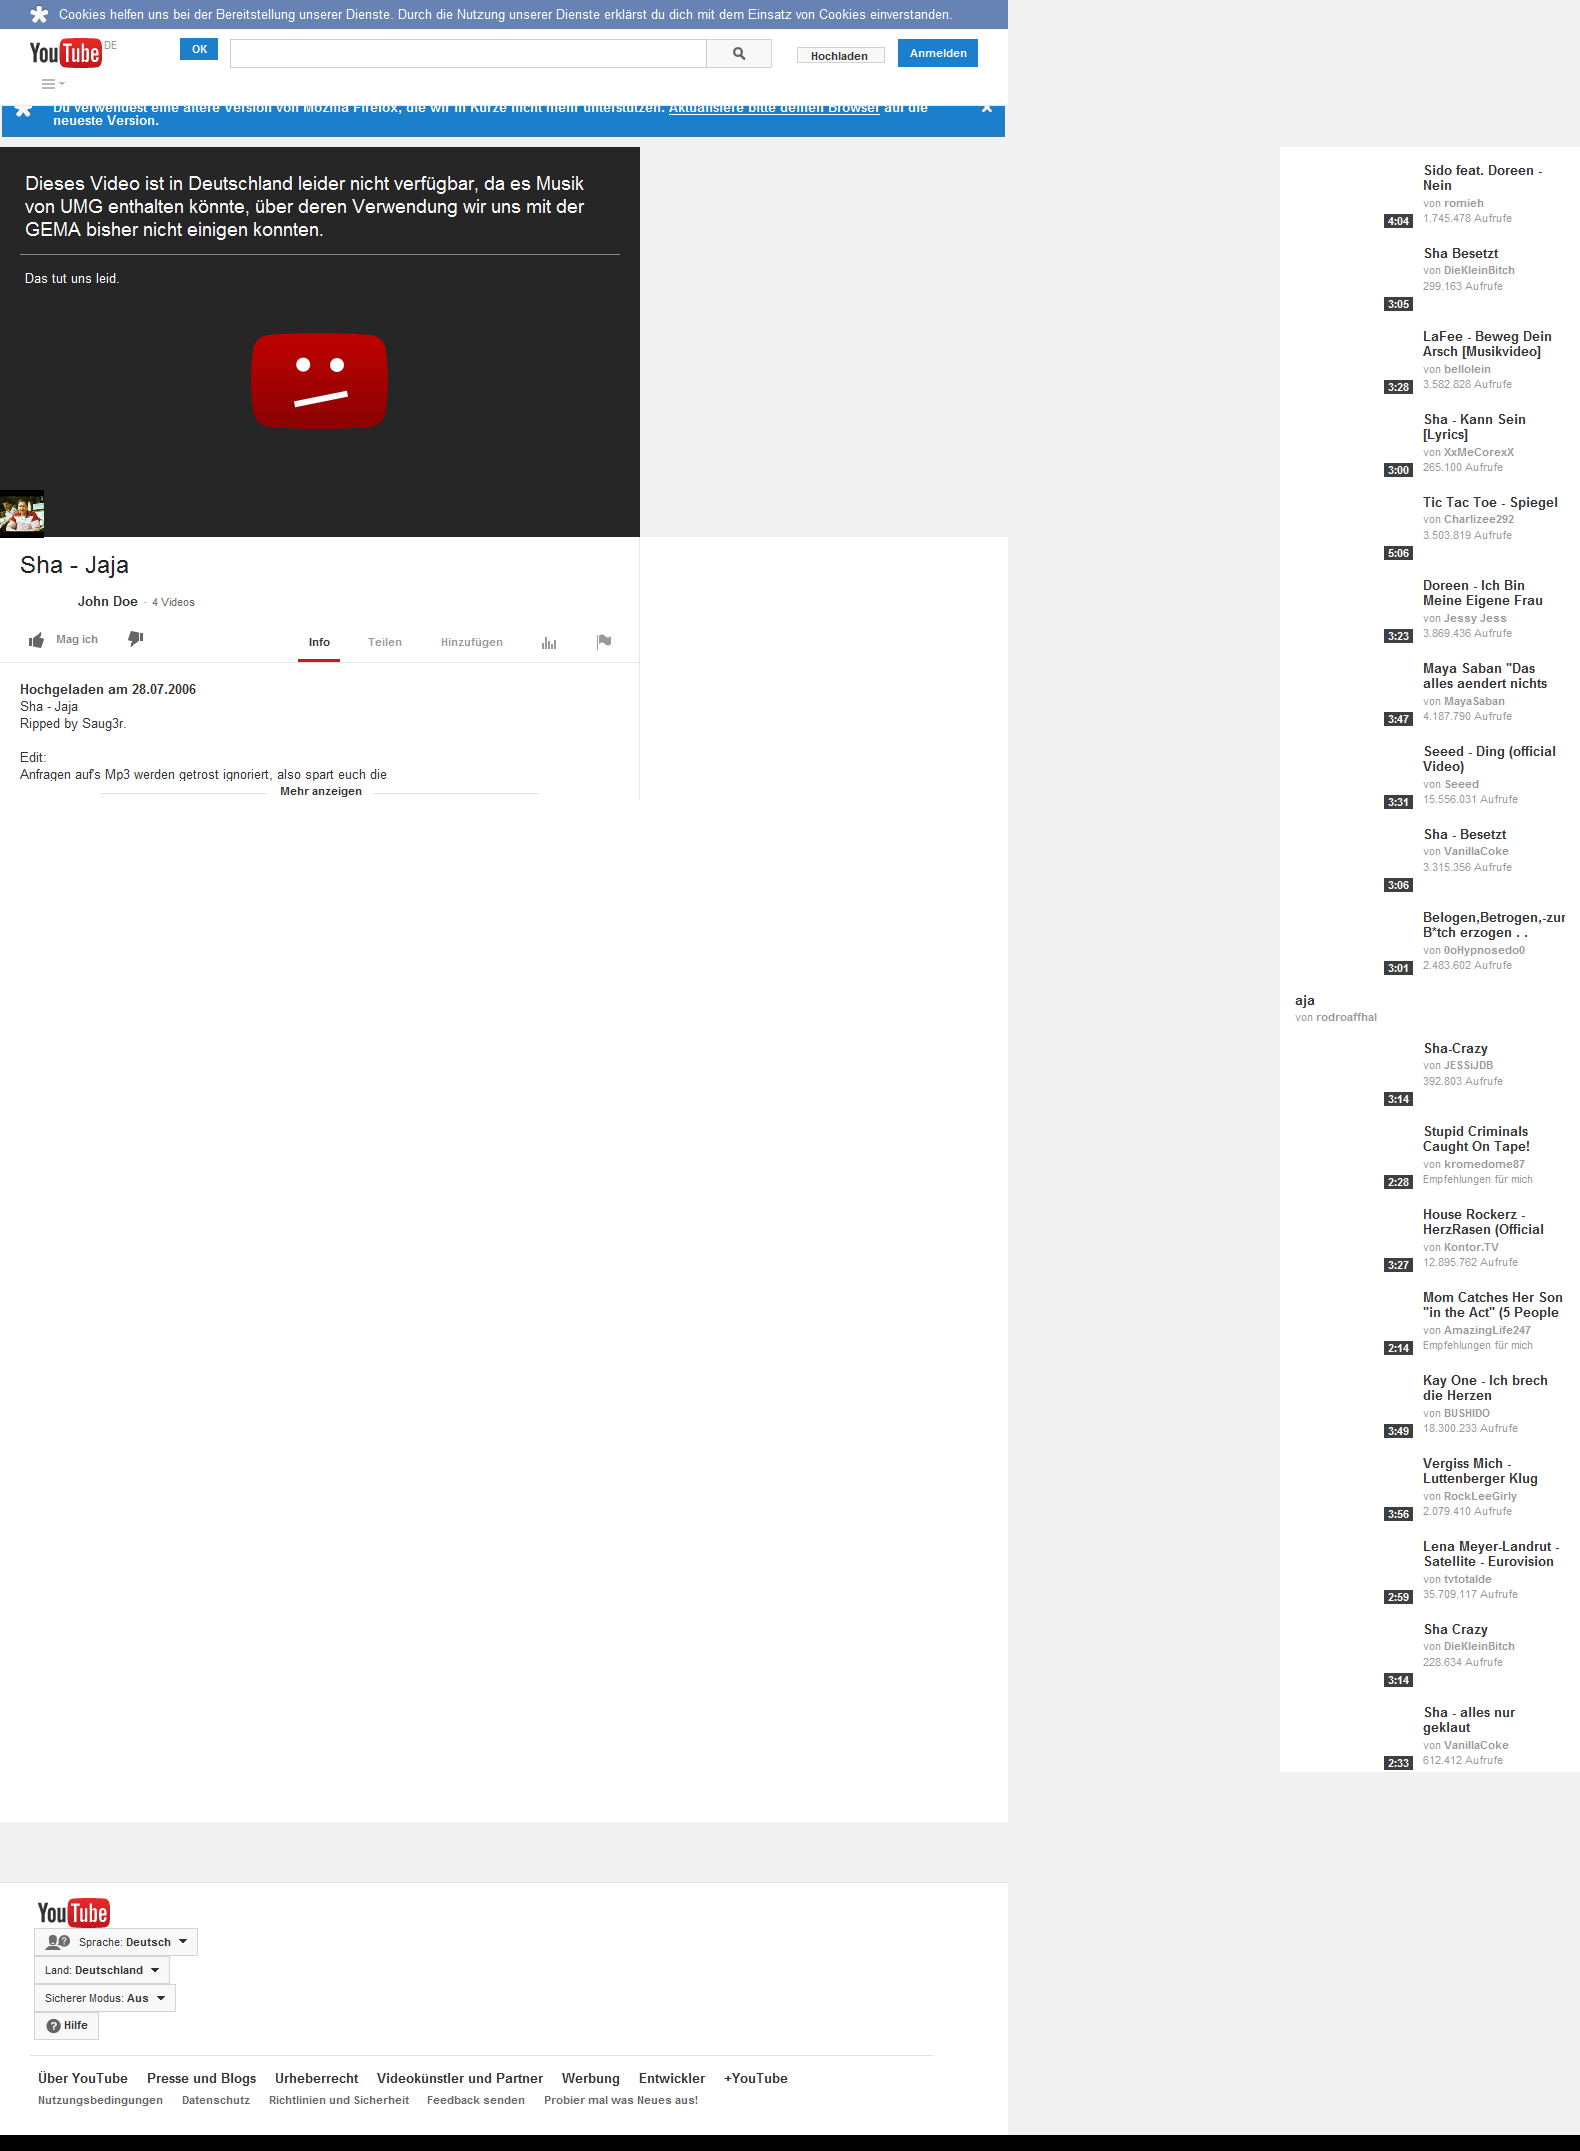Open suggested video 'Sha Besetzt'

1461,253
